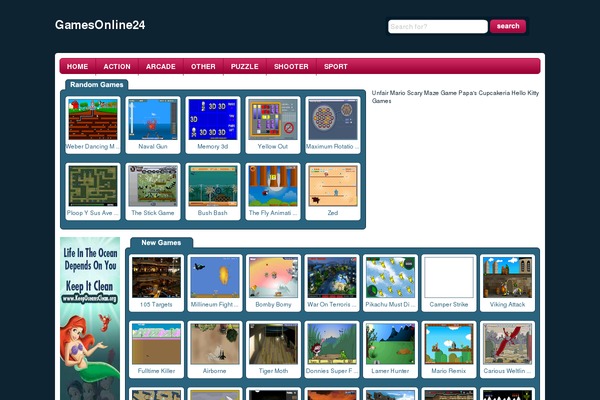
Task: Open the Home menu item
Action: click(x=77, y=67)
